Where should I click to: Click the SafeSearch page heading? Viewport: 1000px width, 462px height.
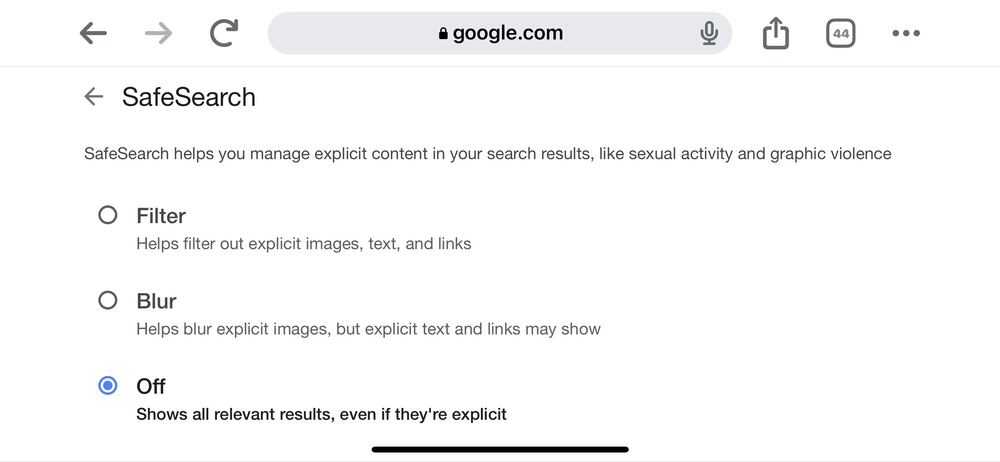(x=189, y=97)
